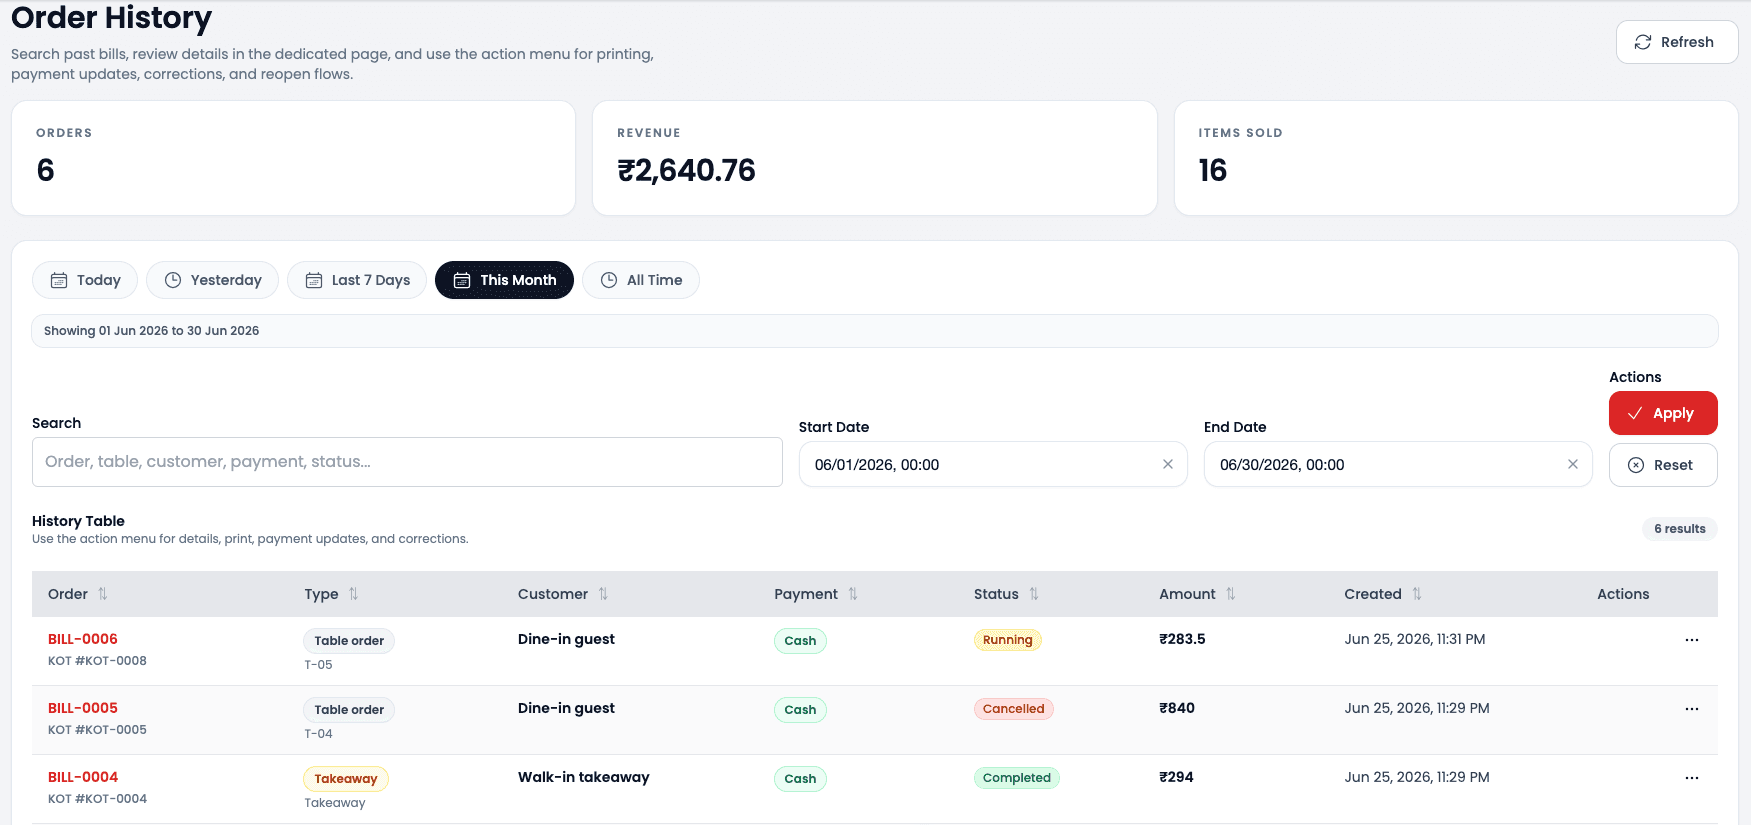Open action menu for BILL-0005
This screenshot has width=1751, height=825.
pyautogui.click(x=1692, y=709)
